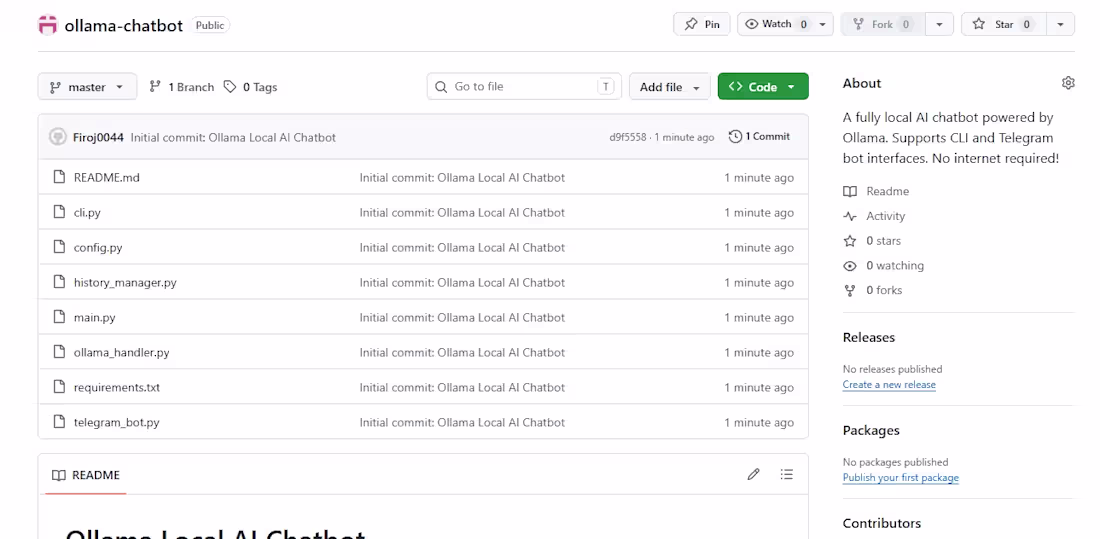Click Firoj0044's avatar in the commit row
Image resolution: width=1100 pixels, height=539 pixels.
click(58, 137)
